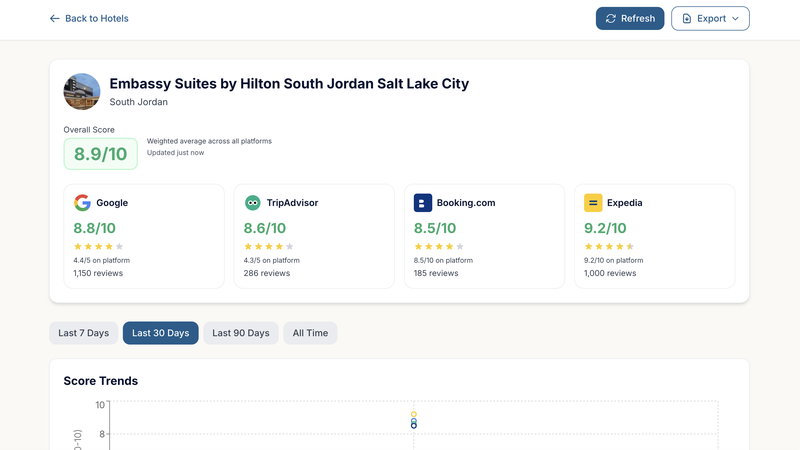Viewport: 800px width, 450px height.
Task: Open the Export dropdown
Action: (710, 18)
